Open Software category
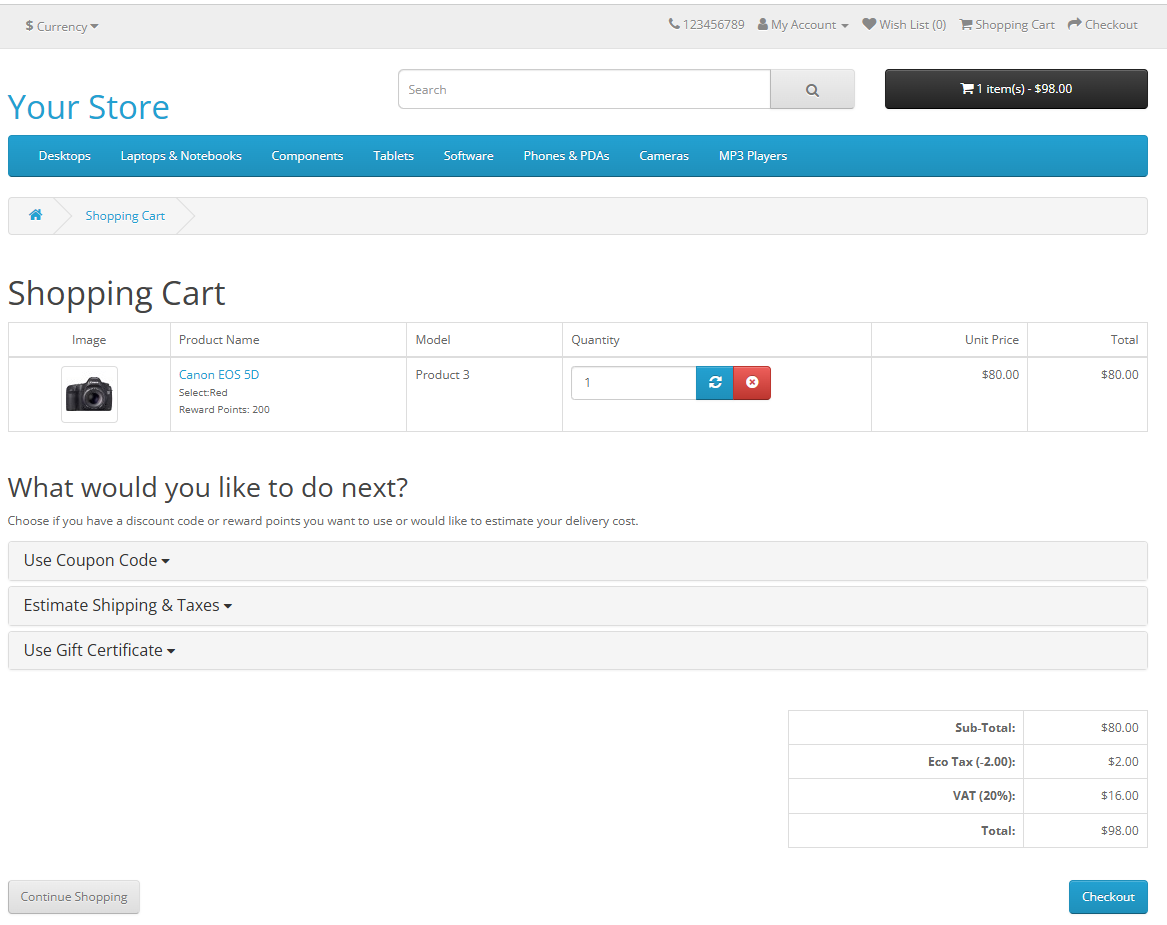This screenshot has height=925, width=1167. (469, 156)
